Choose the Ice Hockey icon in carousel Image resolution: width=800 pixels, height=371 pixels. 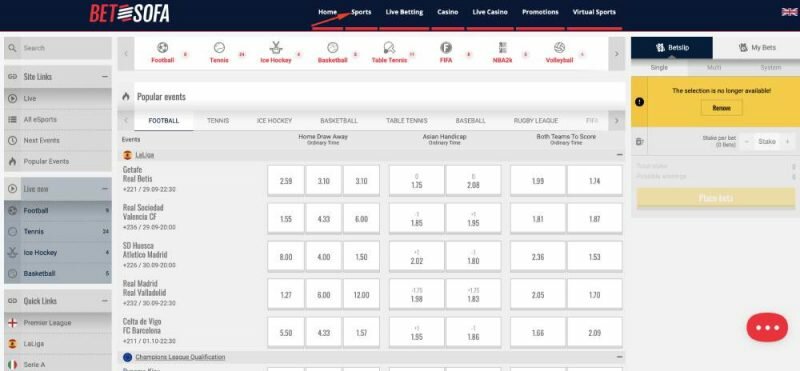[x=276, y=48]
